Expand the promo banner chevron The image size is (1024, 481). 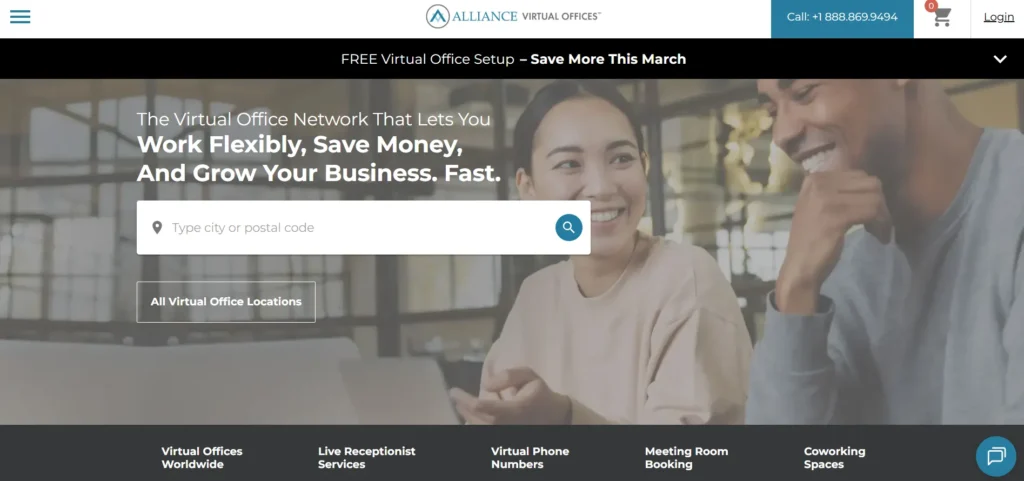[1000, 59]
